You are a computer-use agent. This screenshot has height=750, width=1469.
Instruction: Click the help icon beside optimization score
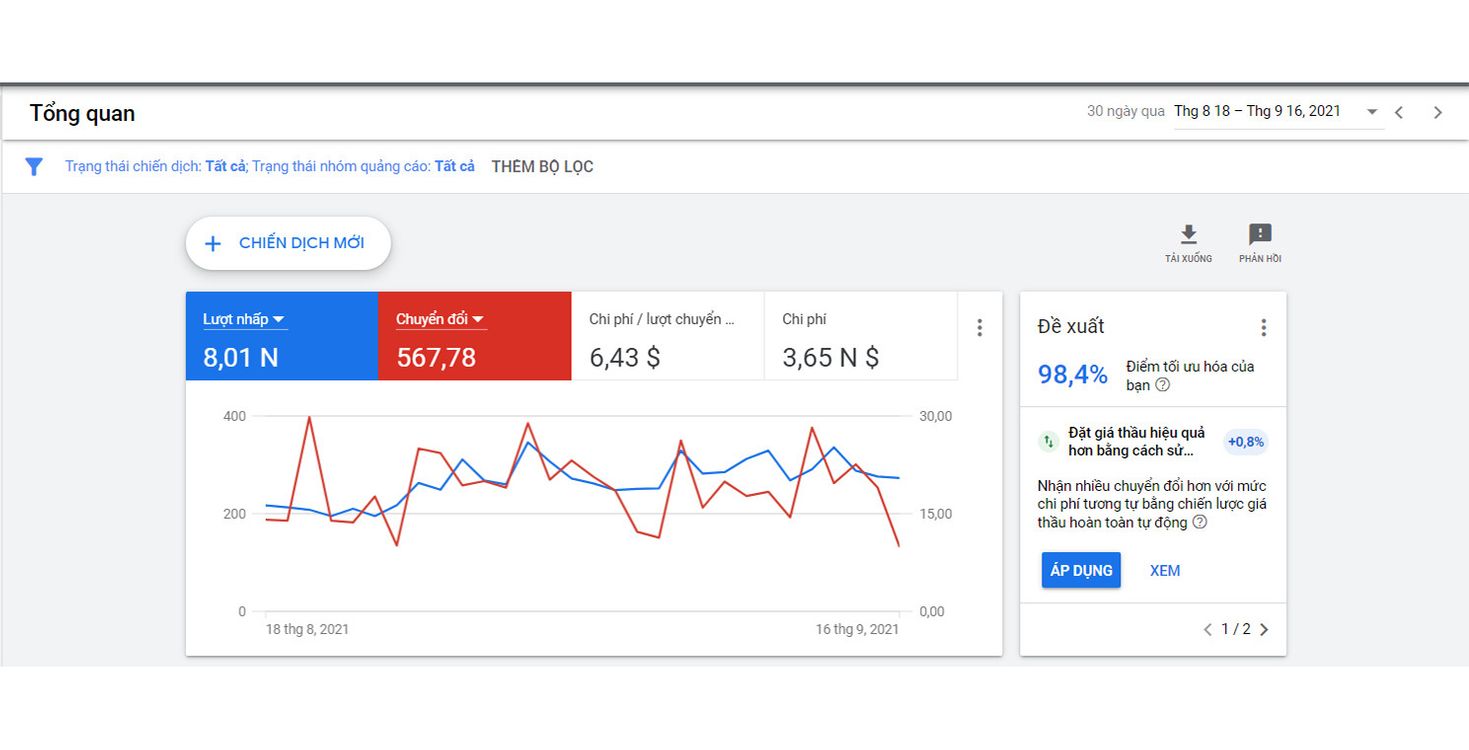tap(1162, 385)
